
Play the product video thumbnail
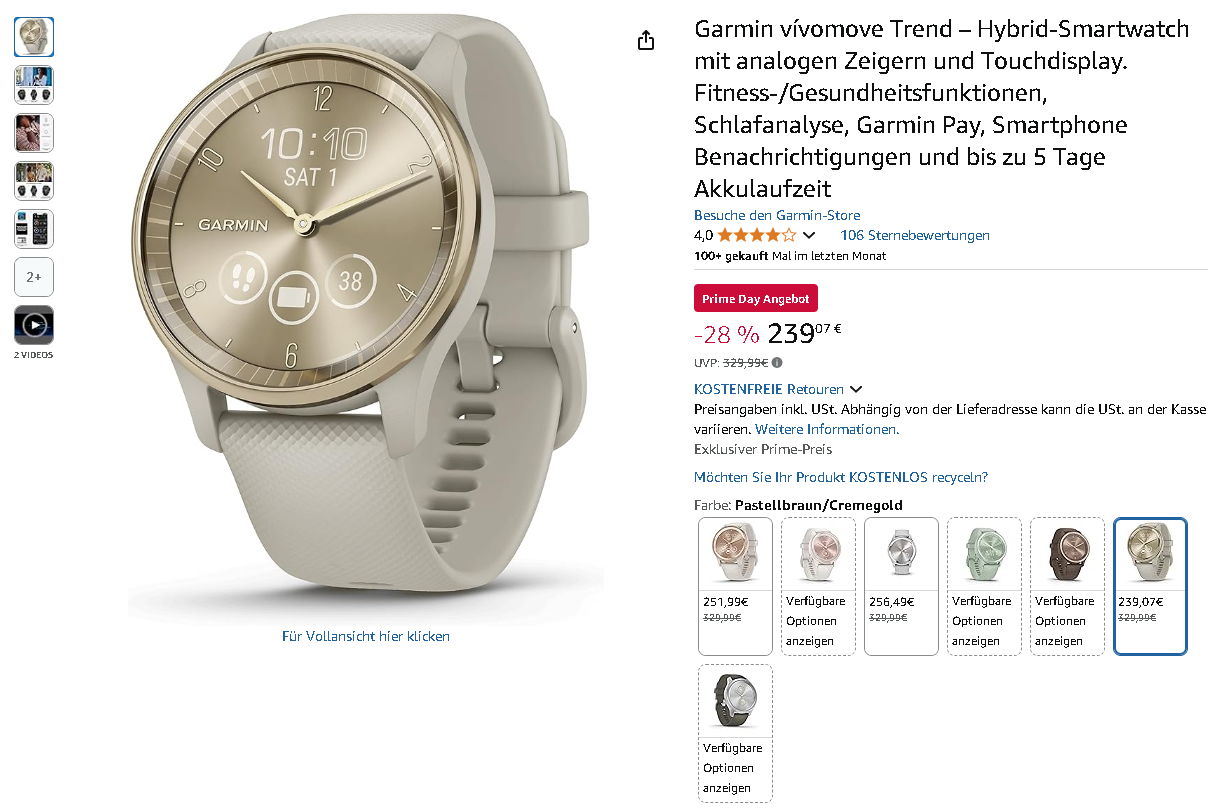(34, 325)
